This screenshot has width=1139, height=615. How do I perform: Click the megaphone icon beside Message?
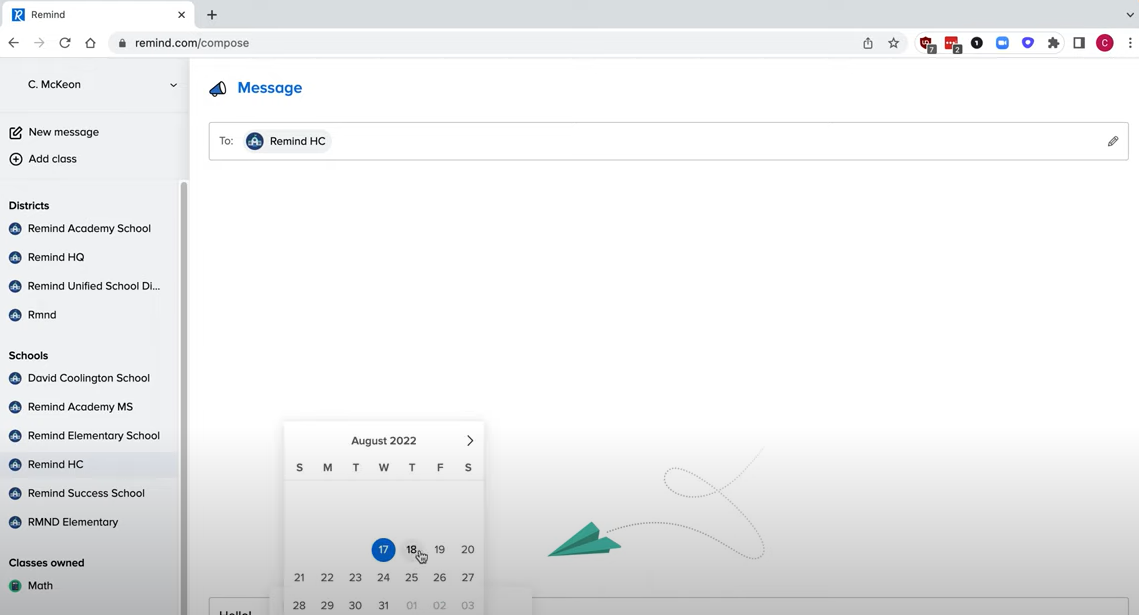pos(218,88)
